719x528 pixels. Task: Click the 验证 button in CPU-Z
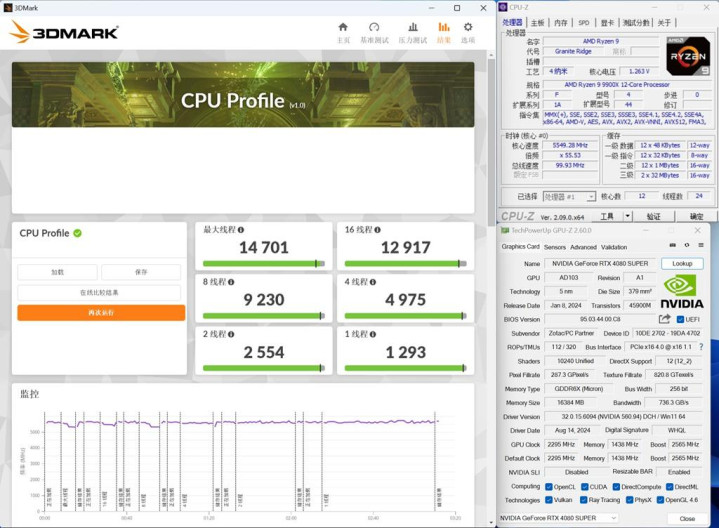tap(653, 216)
